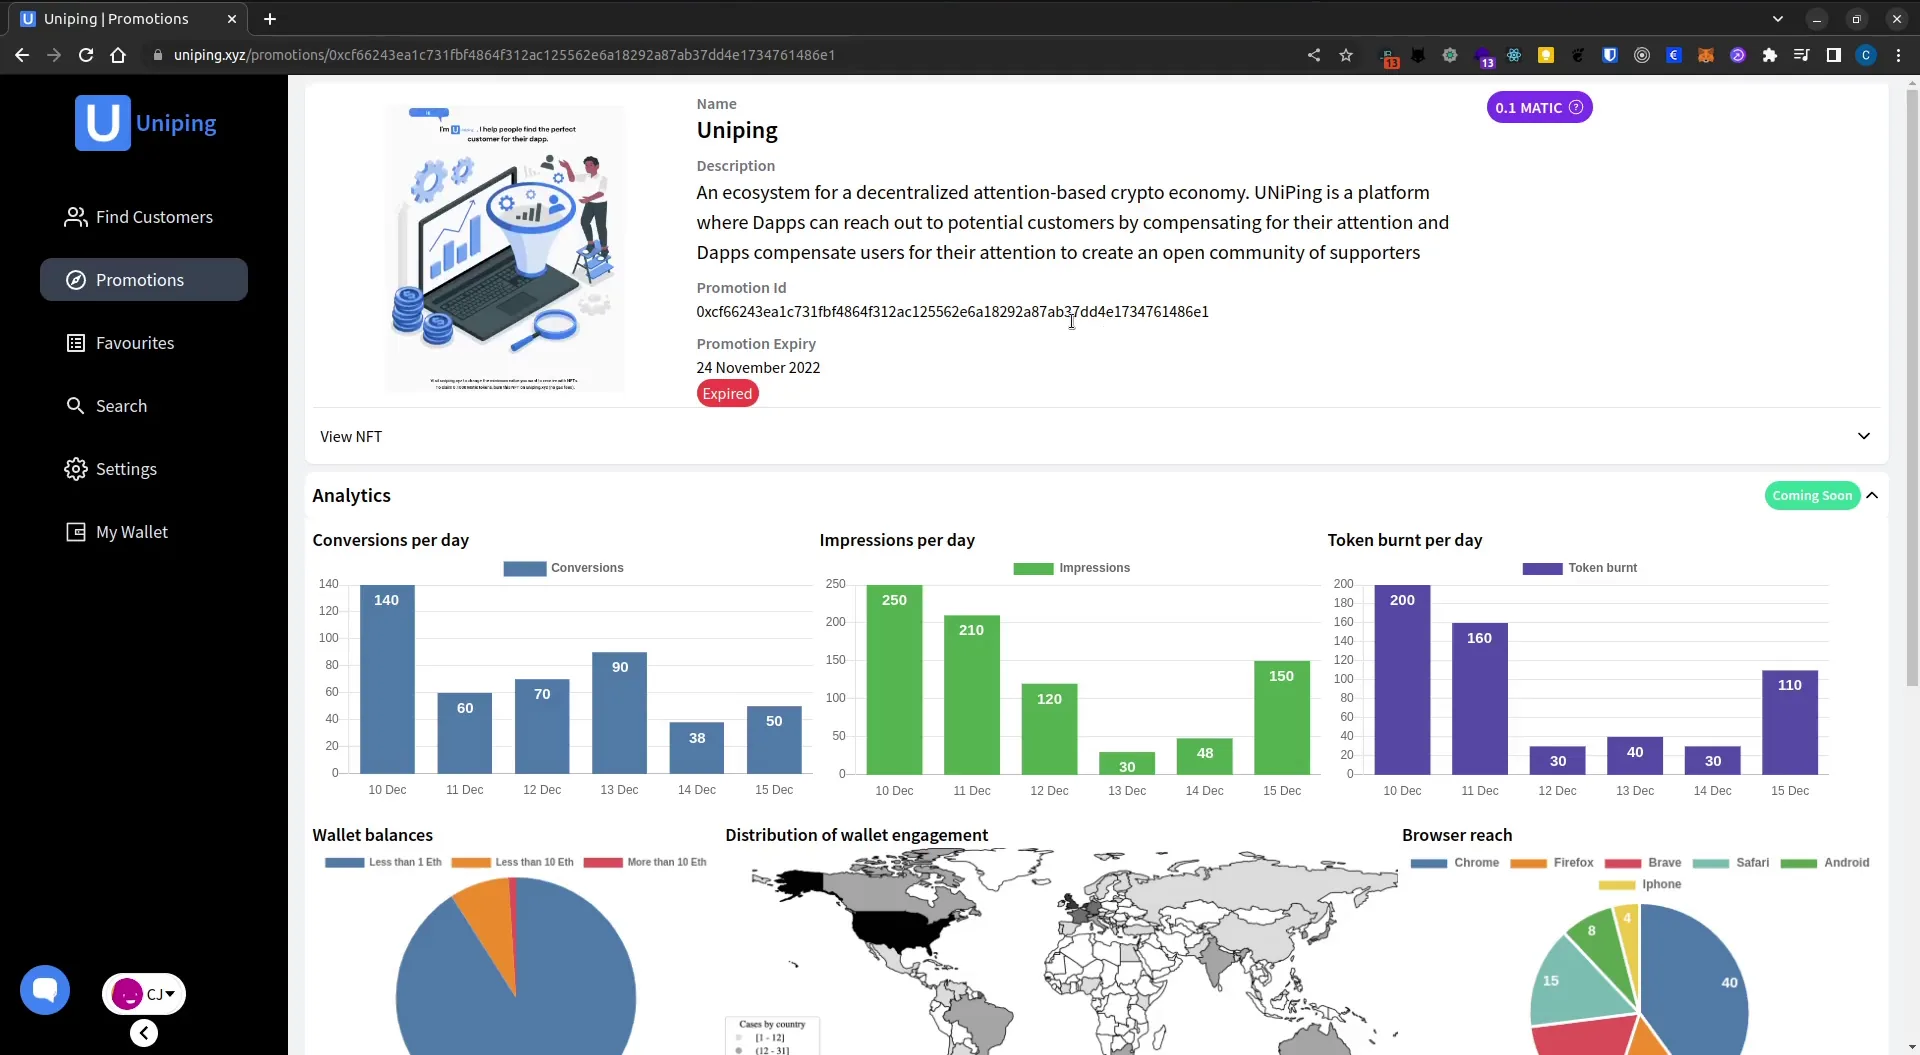Open the media control playlist icon
Screen dimensions: 1920x1055
tap(1802, 55)
